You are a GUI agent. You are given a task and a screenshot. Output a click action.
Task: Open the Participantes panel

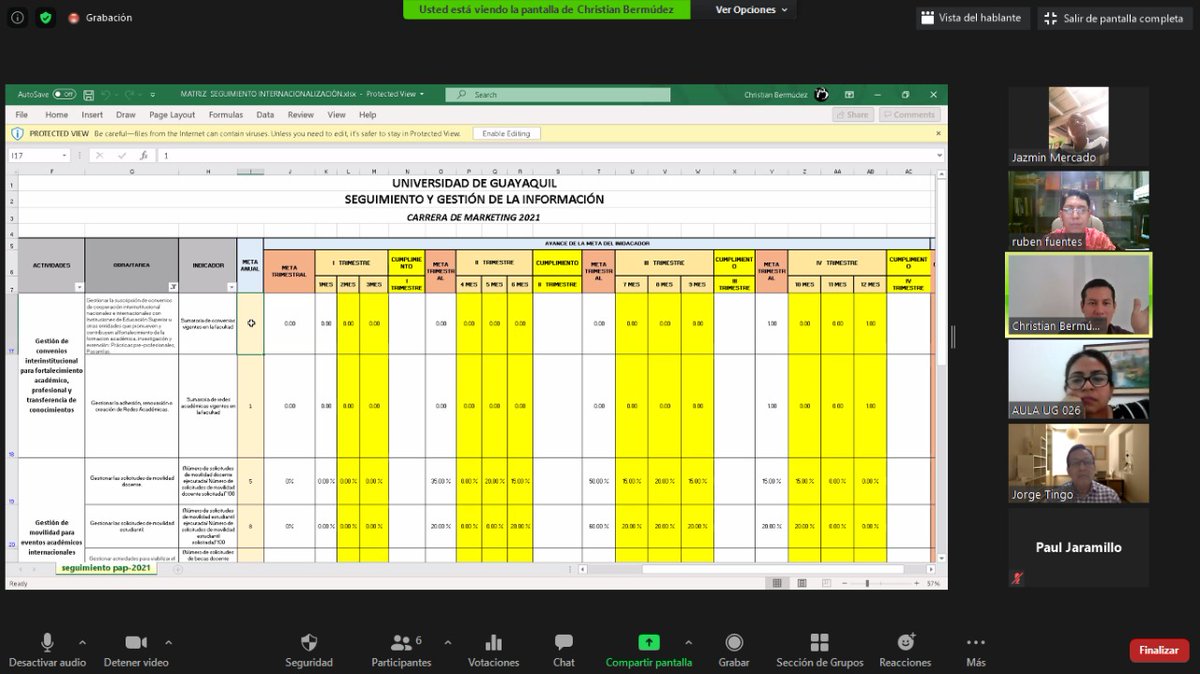(401, 650)
